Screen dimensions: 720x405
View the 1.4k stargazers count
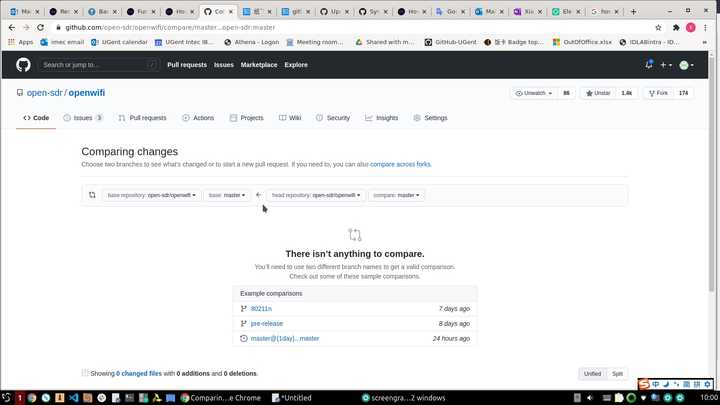tap(627, 93)
